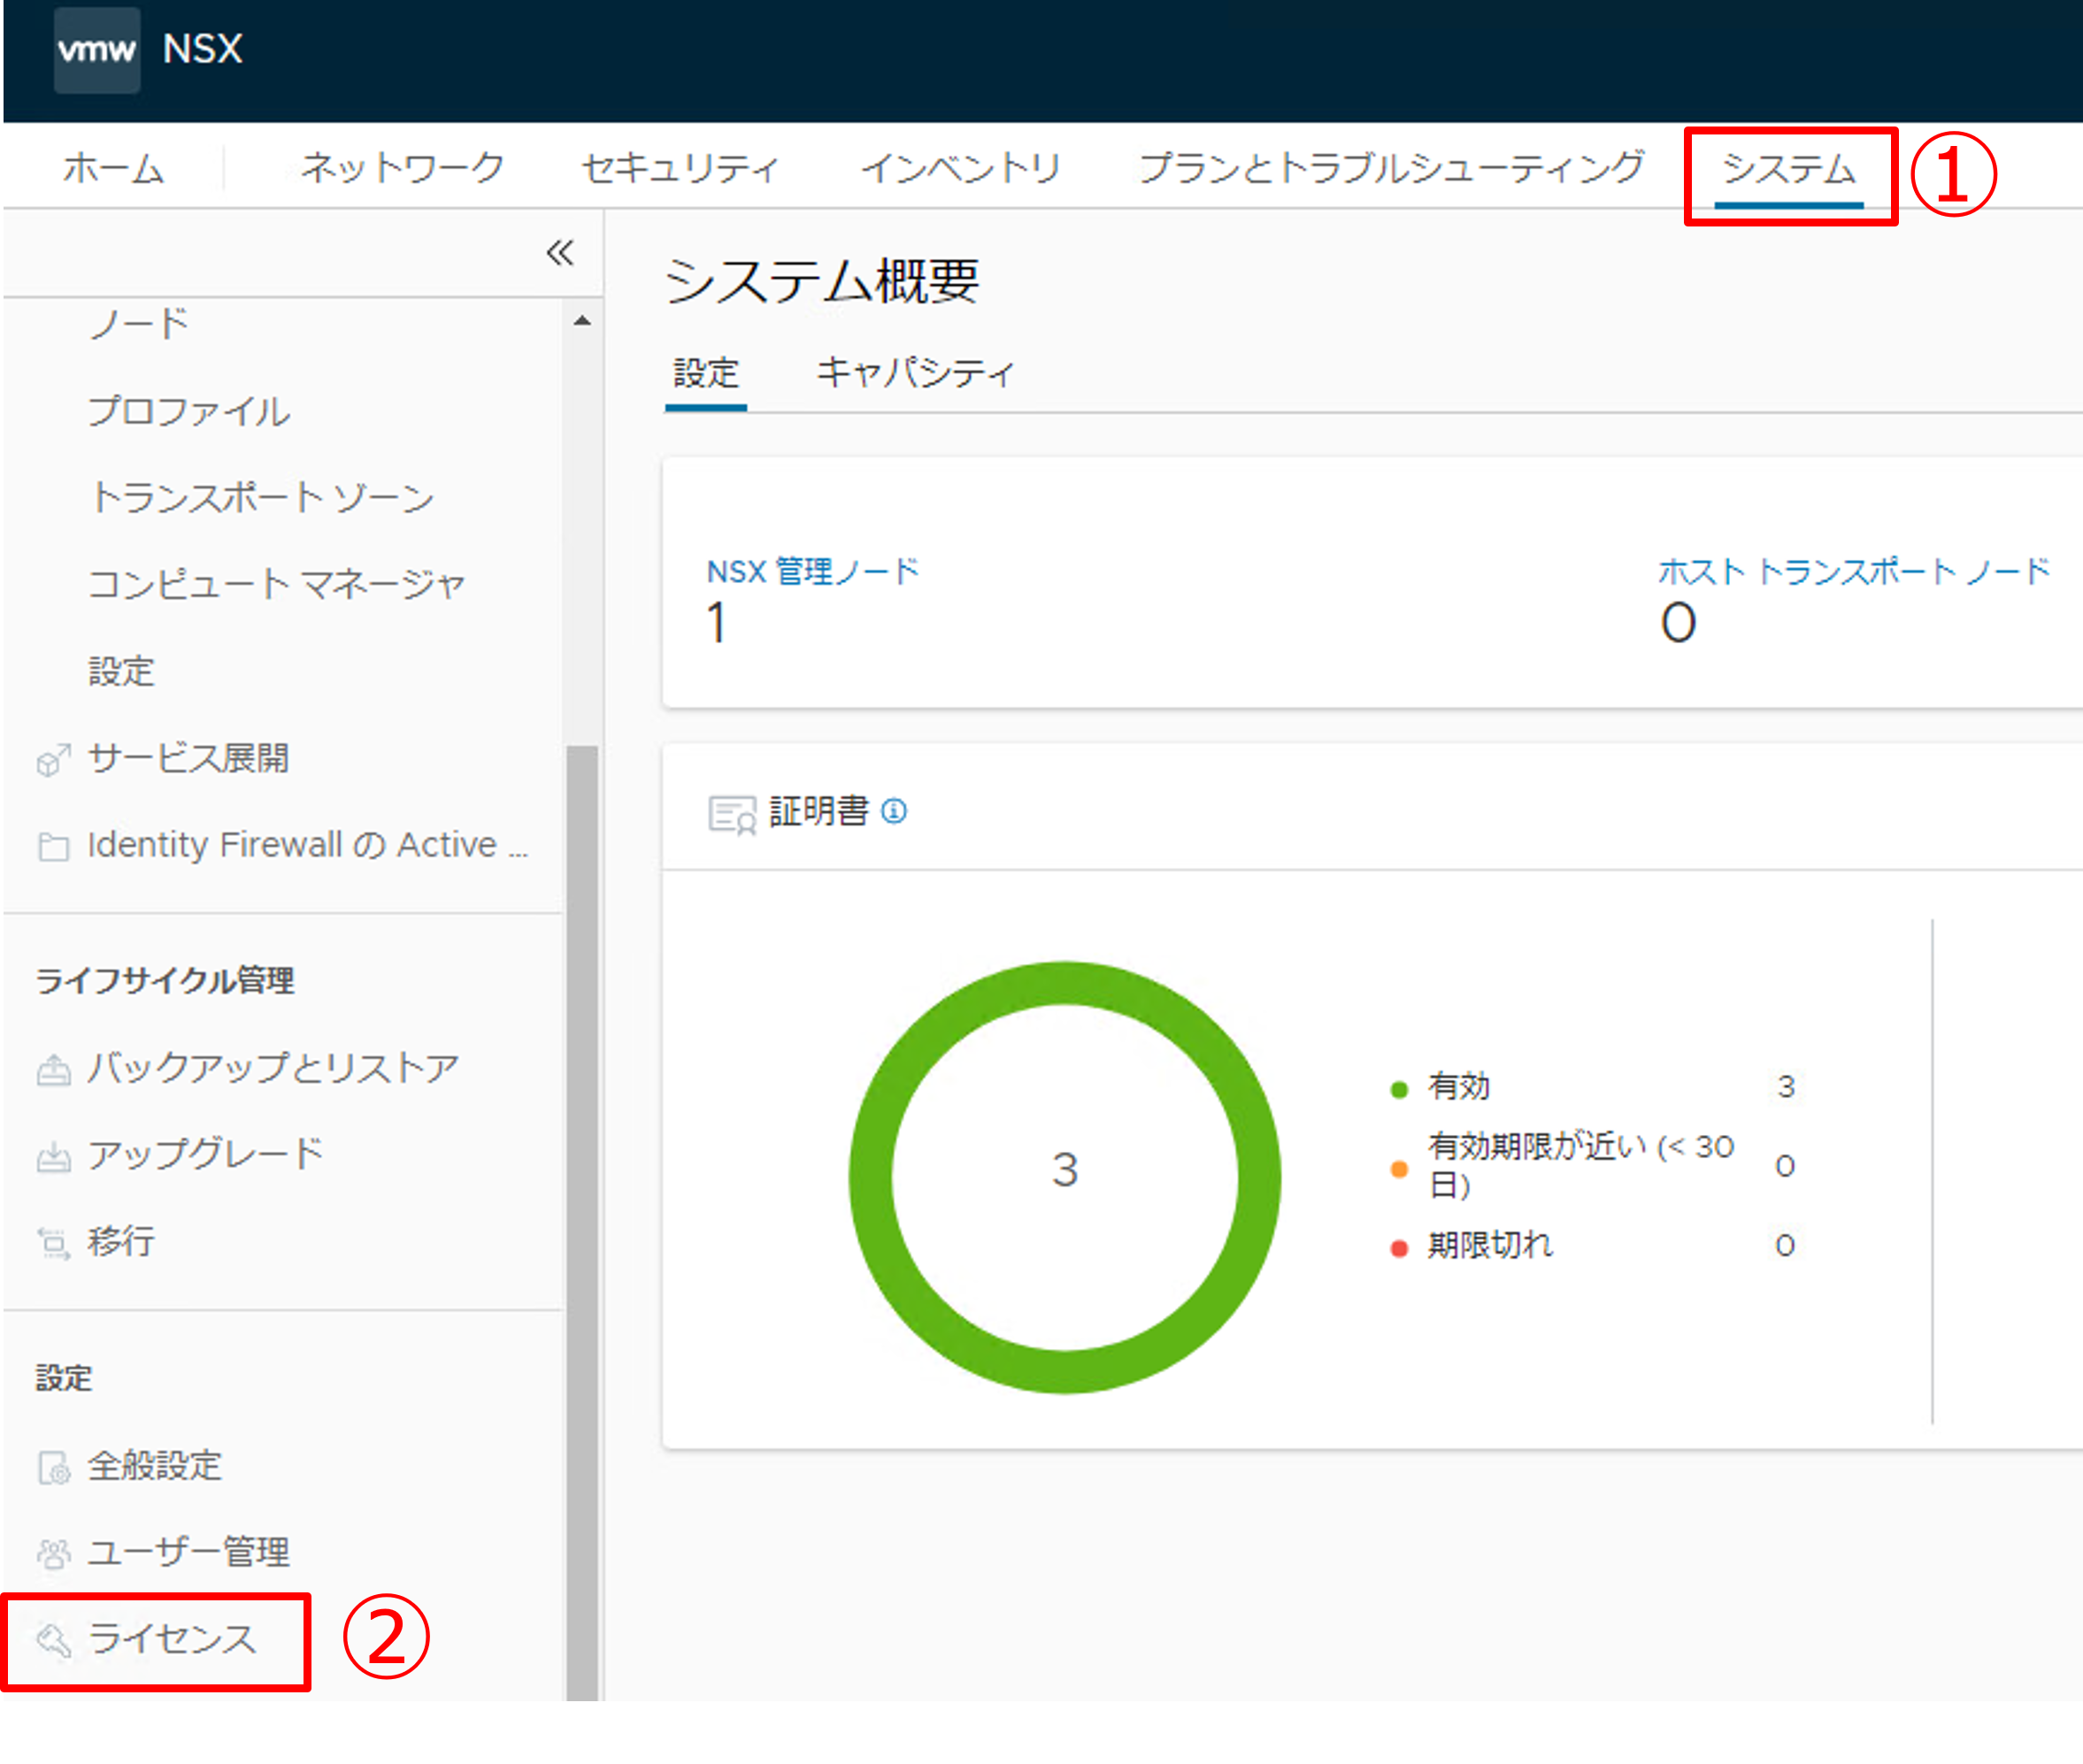This screenshot has width=2083, height=1764.
Task: Click the User Management (ユーザー管理) icon
Action: (x=53, y=1554)
